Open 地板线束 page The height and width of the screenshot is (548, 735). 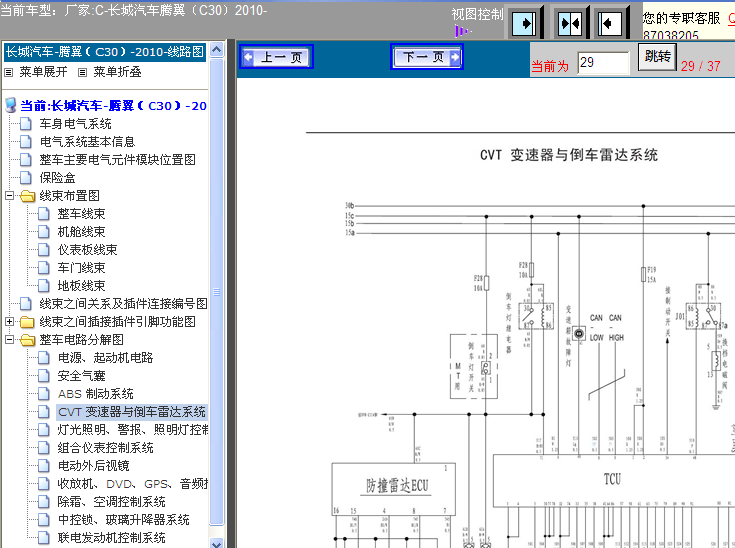point(81,285)
